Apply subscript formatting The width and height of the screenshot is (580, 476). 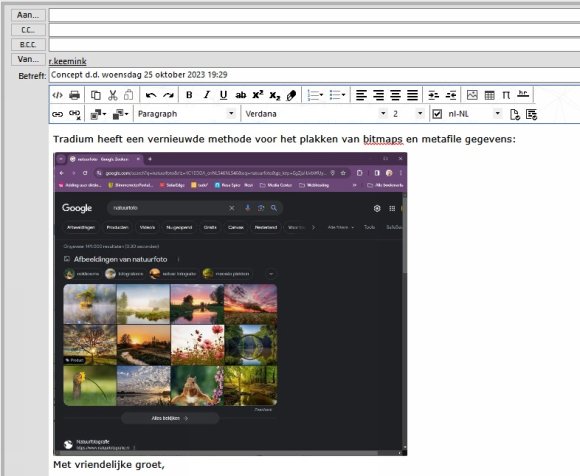(274, 95)
